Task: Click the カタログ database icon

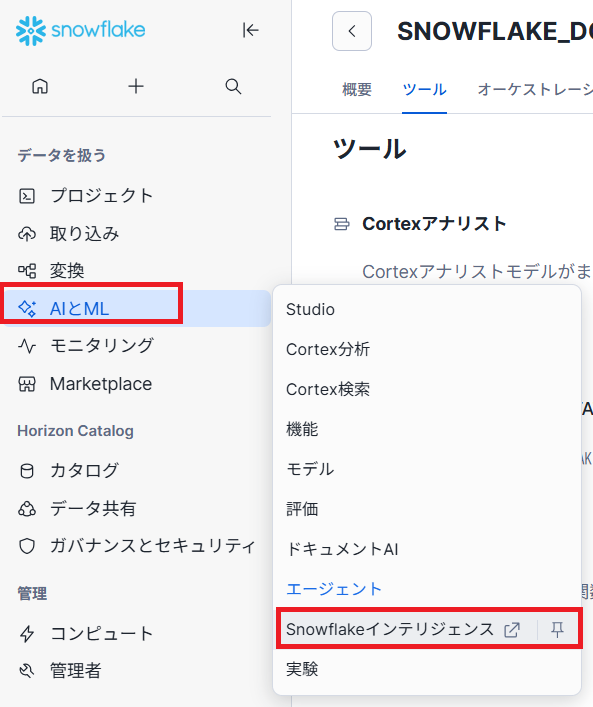Action: [x=27, y=471]
